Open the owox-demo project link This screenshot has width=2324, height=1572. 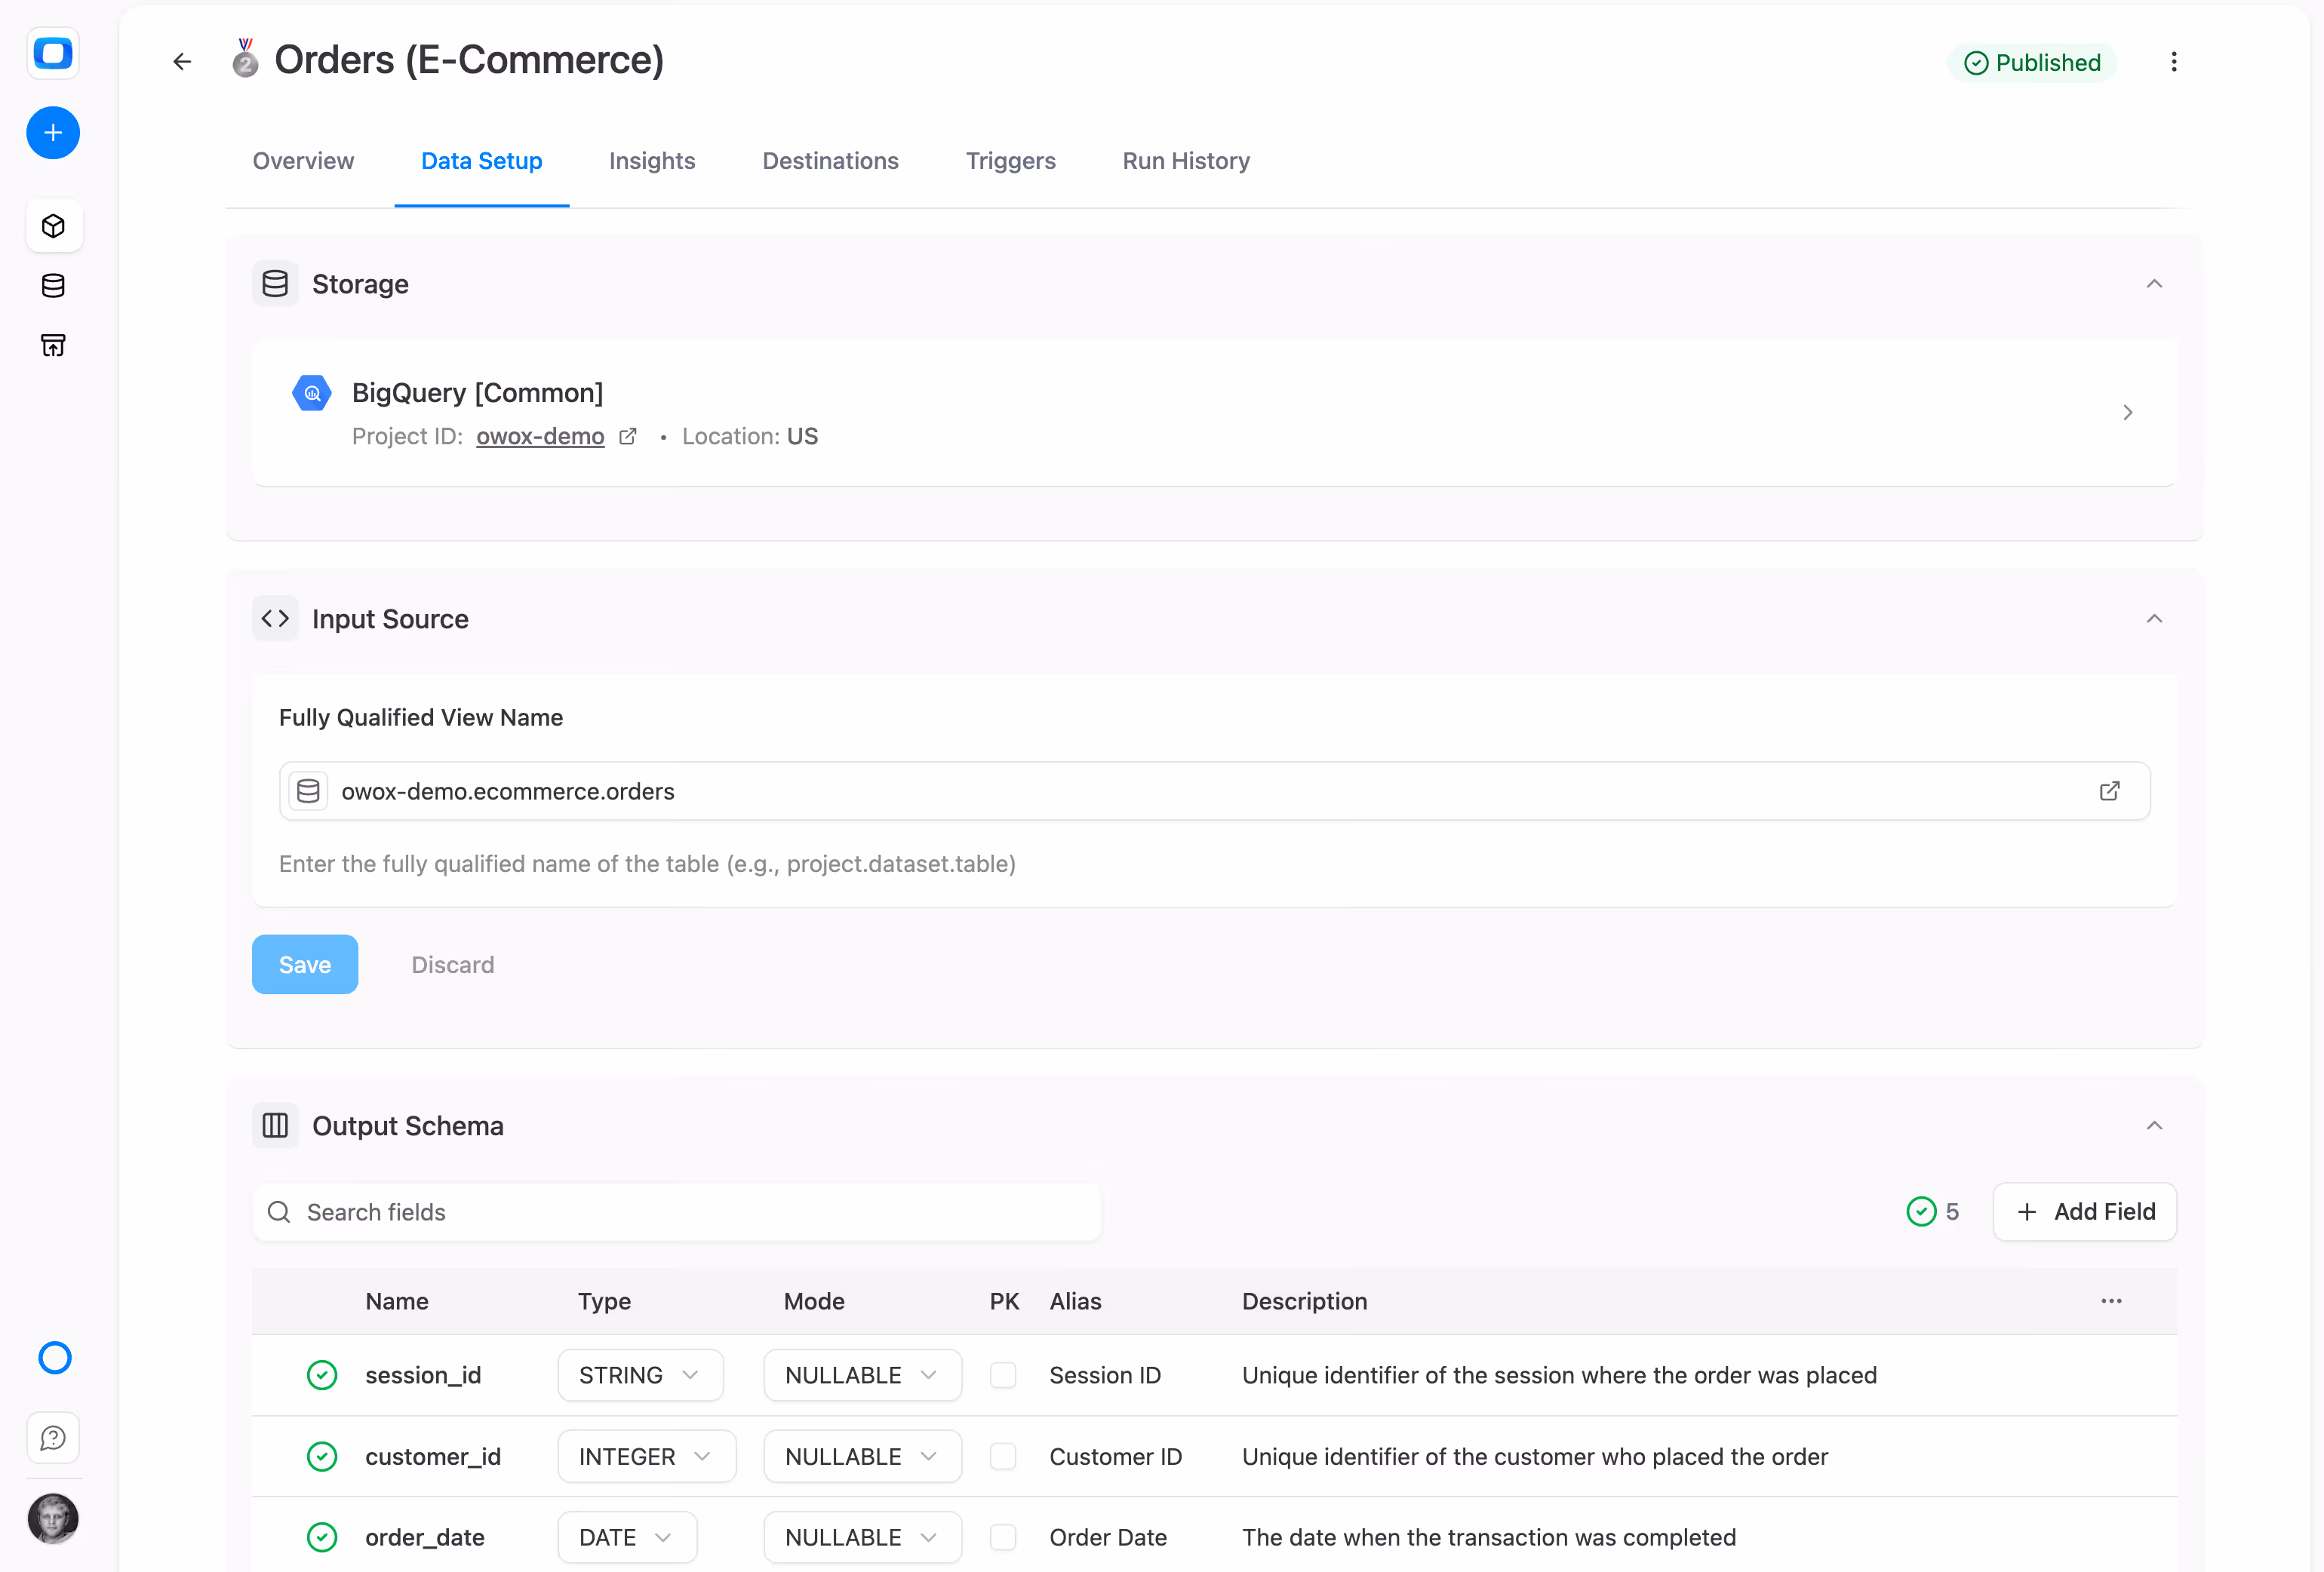point(540,436)
